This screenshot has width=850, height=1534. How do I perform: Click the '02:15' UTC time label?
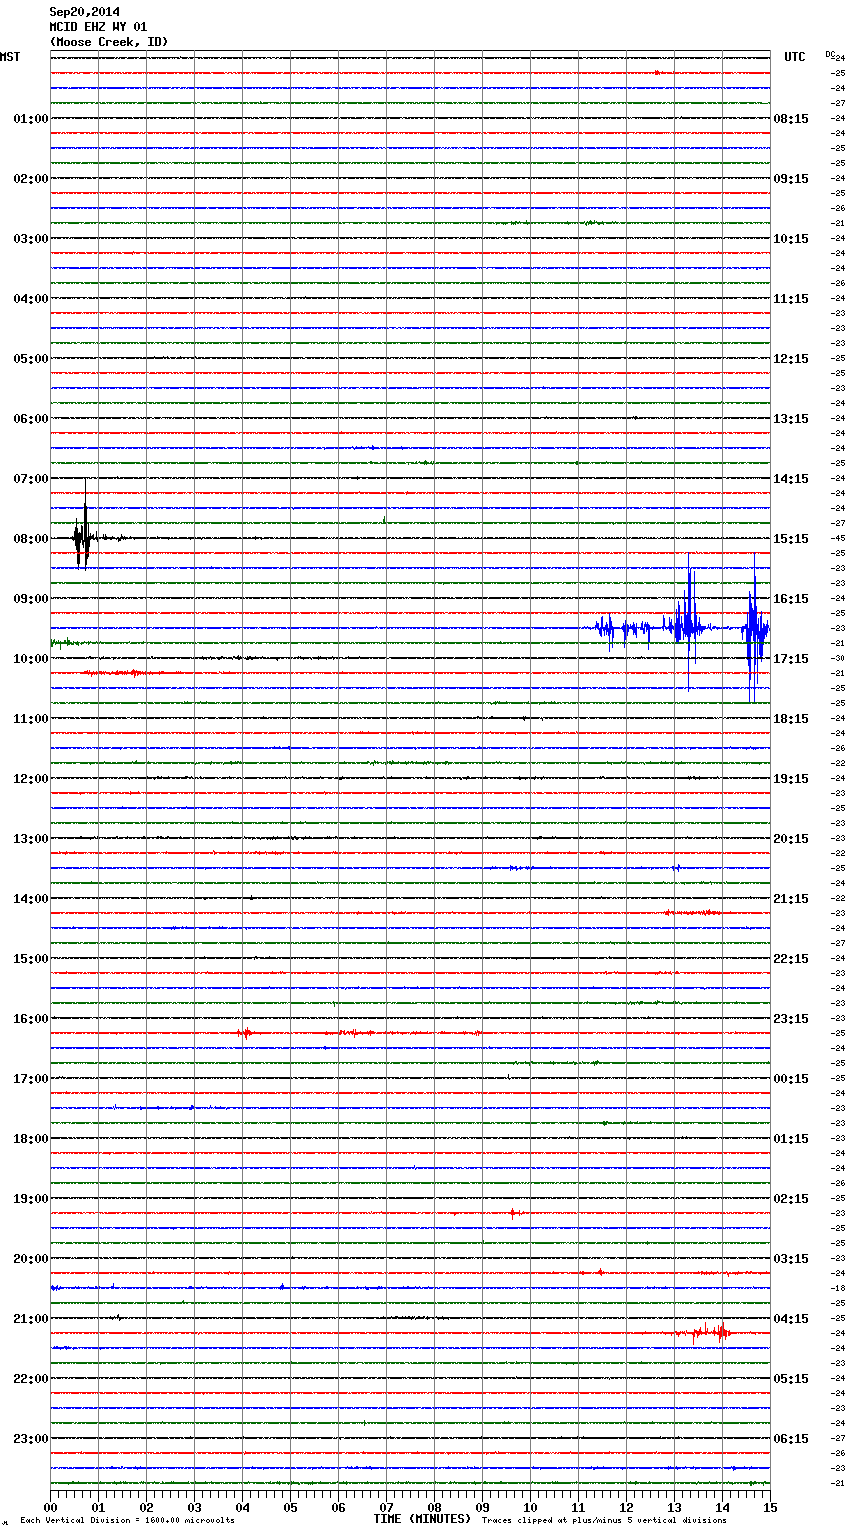791,1199
